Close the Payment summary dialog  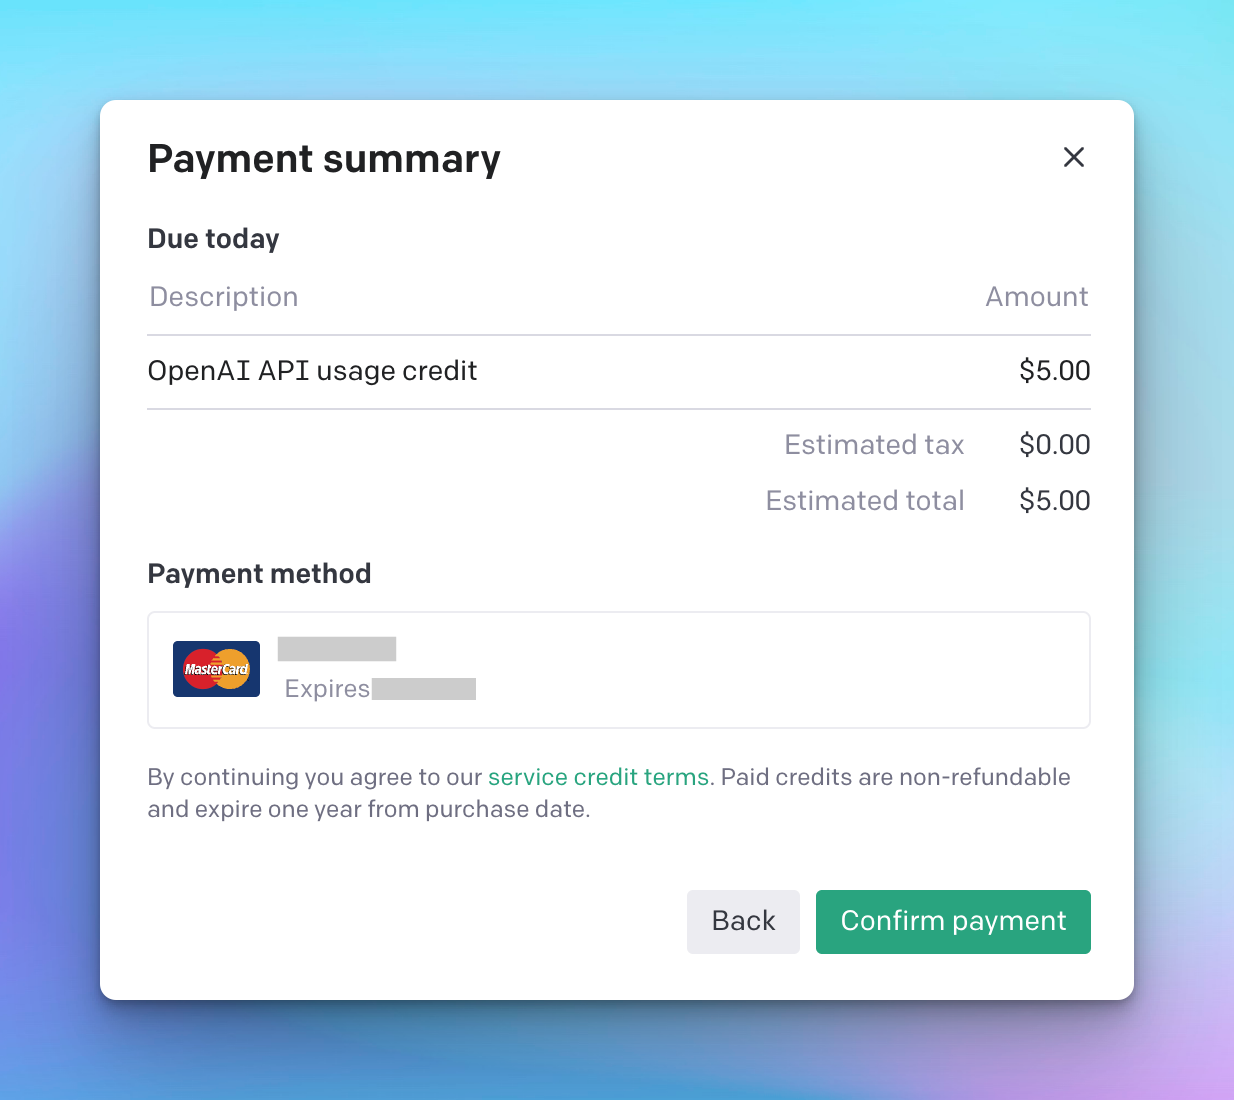click(x=1074, y=157)
